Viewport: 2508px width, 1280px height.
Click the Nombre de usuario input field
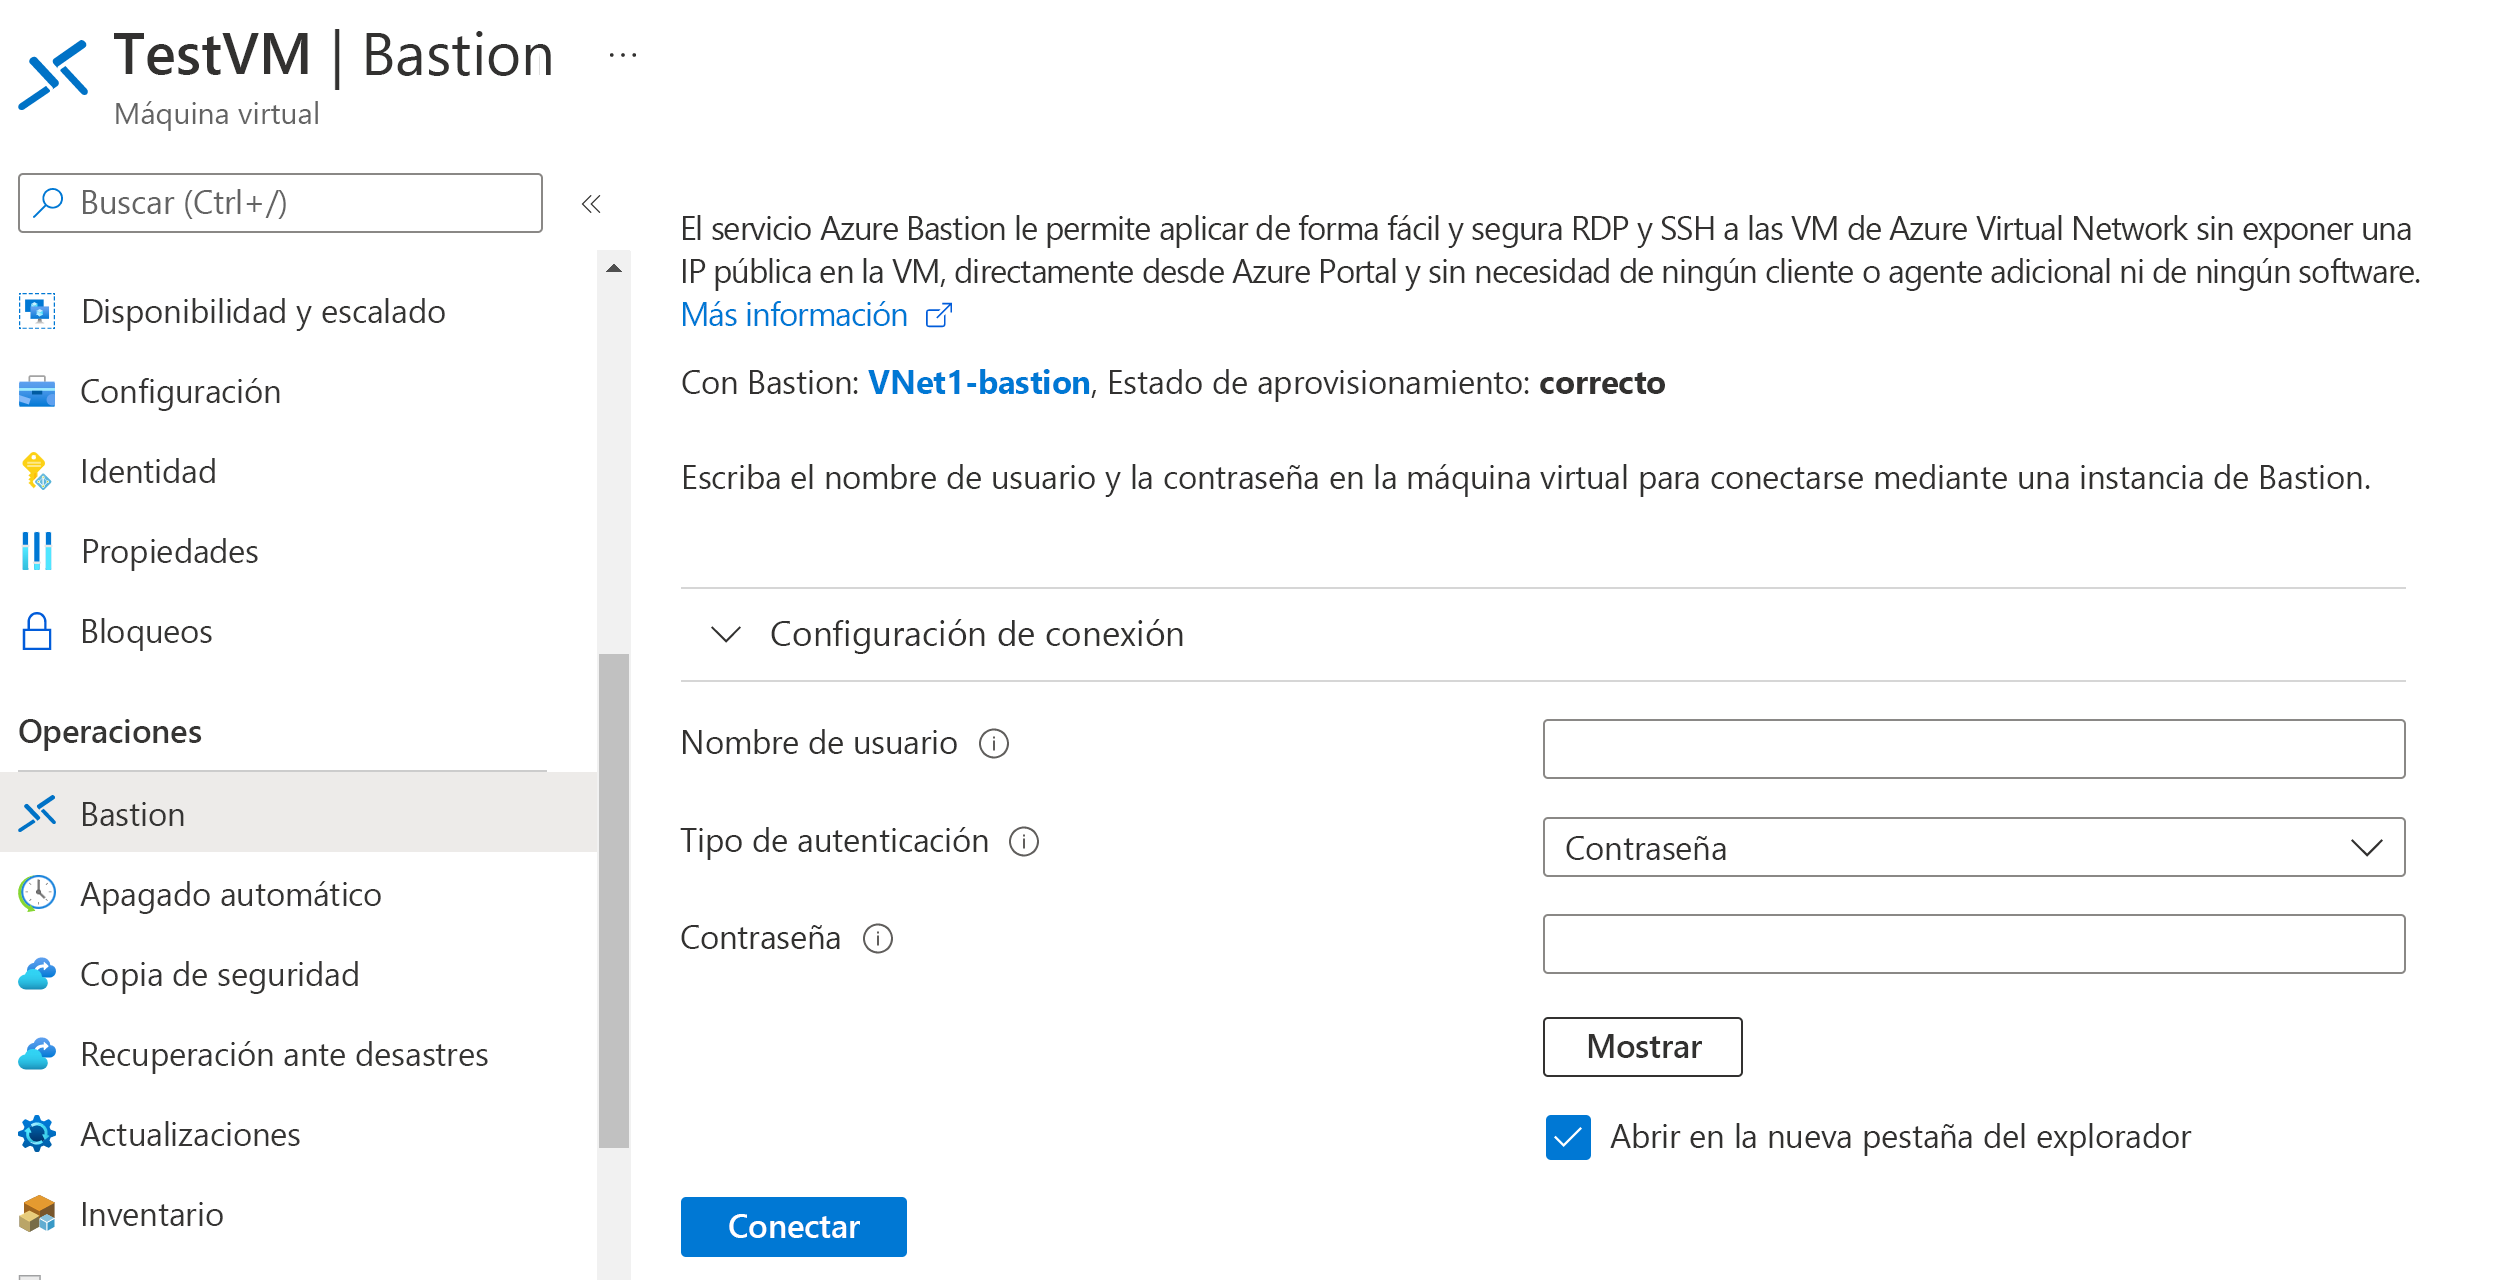tap(1974, 744)
